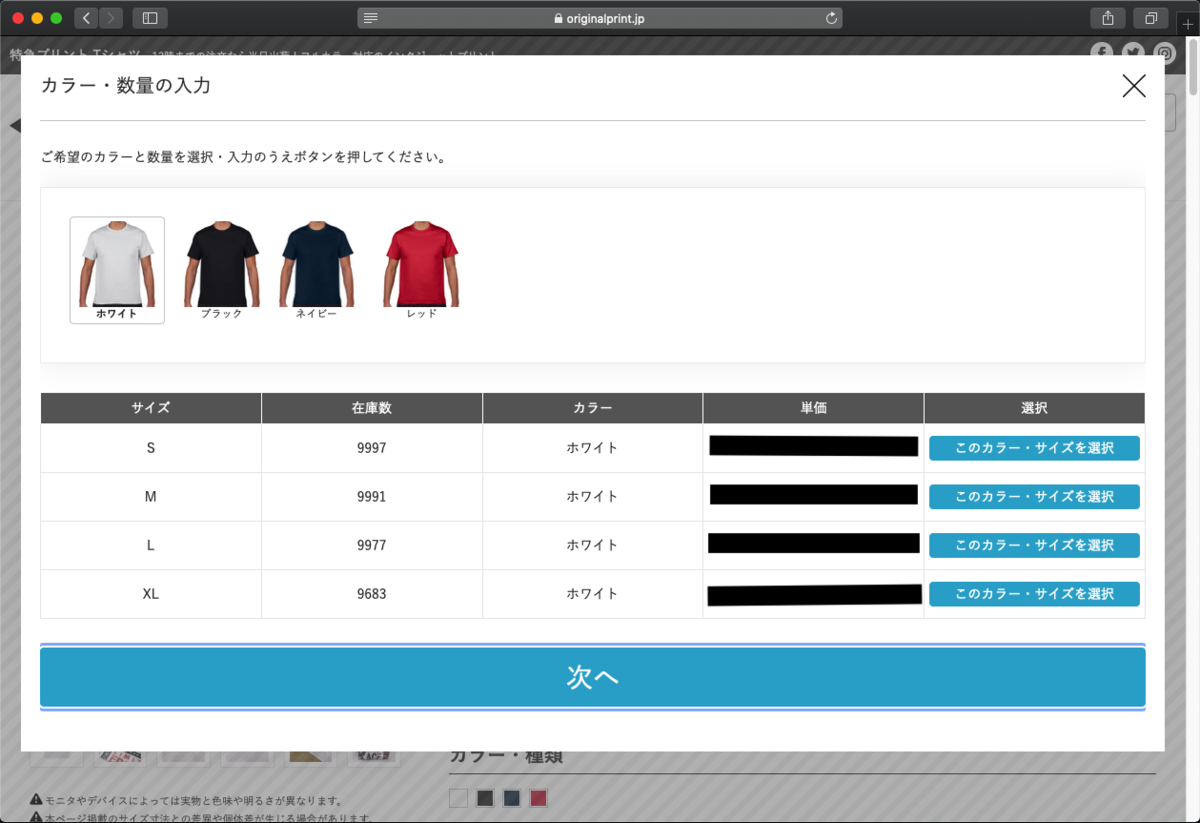Show all tabs overview button
This screenshot has height=823, width=1200.
point(1151,18)
